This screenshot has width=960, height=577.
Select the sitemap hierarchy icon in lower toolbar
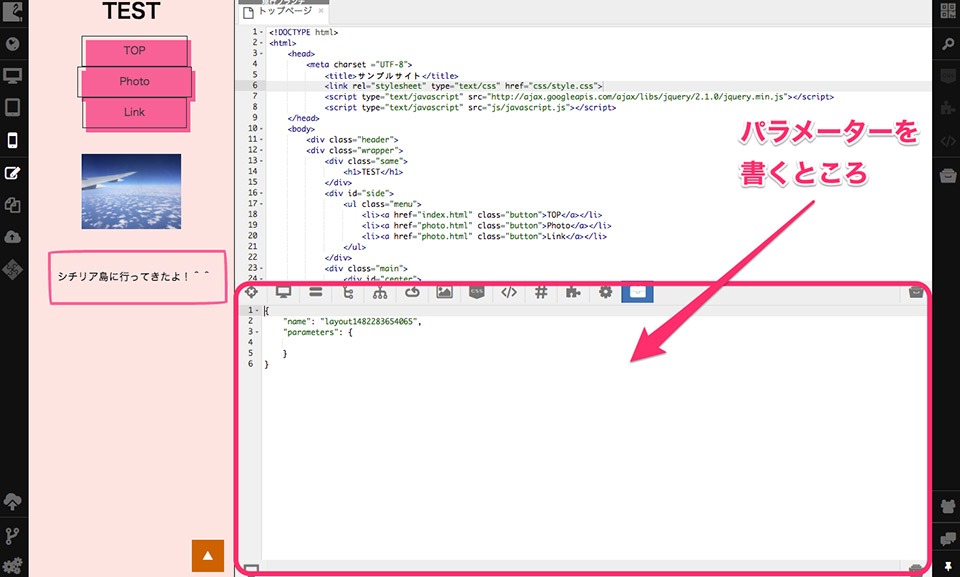point(380,292)
